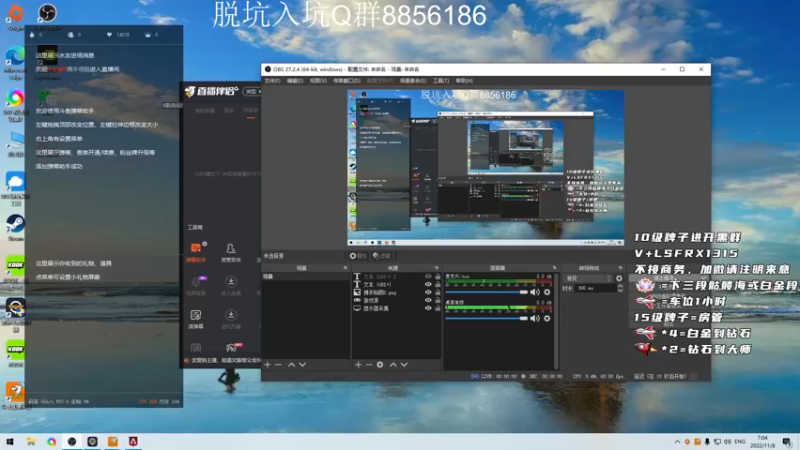Open transition properties gear next to 淡出

tap(619, 278)
